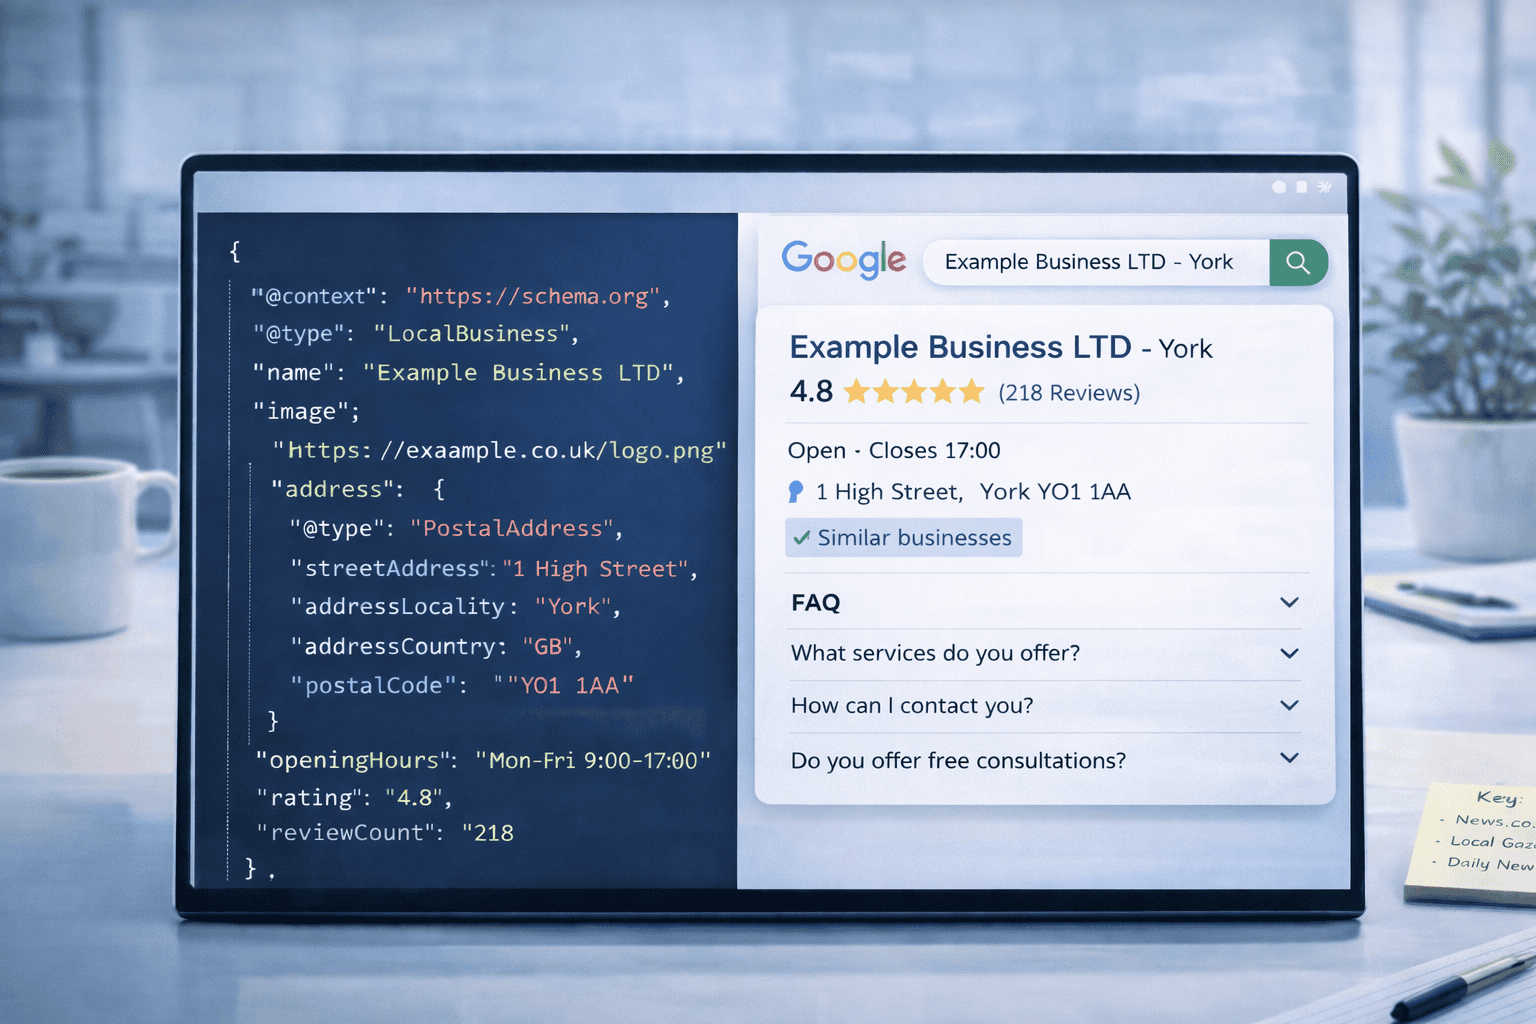
Task: Click the "reviewCount" key in code
Action: pyautogui.click(x=347, y=833)
